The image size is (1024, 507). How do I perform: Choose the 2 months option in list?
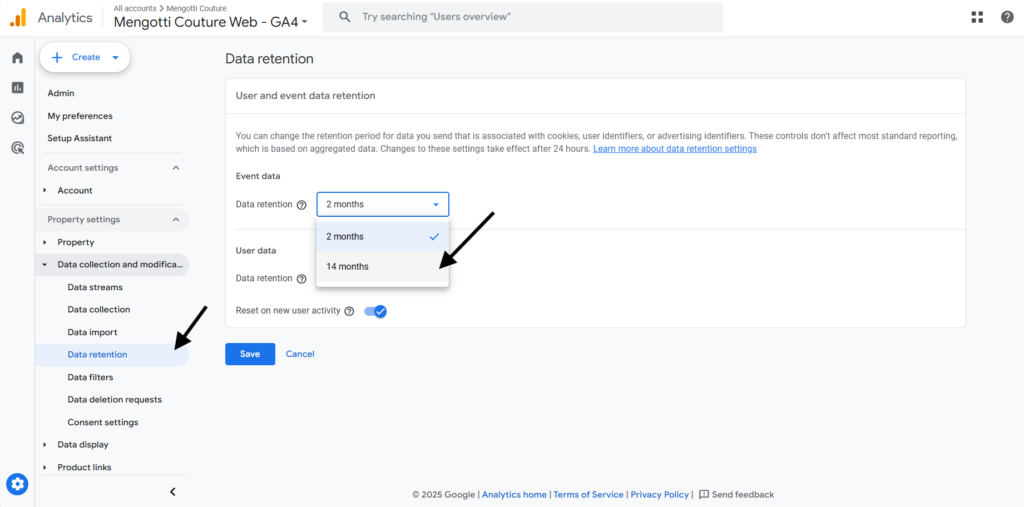pyautogui.click(x=383, y=237)
